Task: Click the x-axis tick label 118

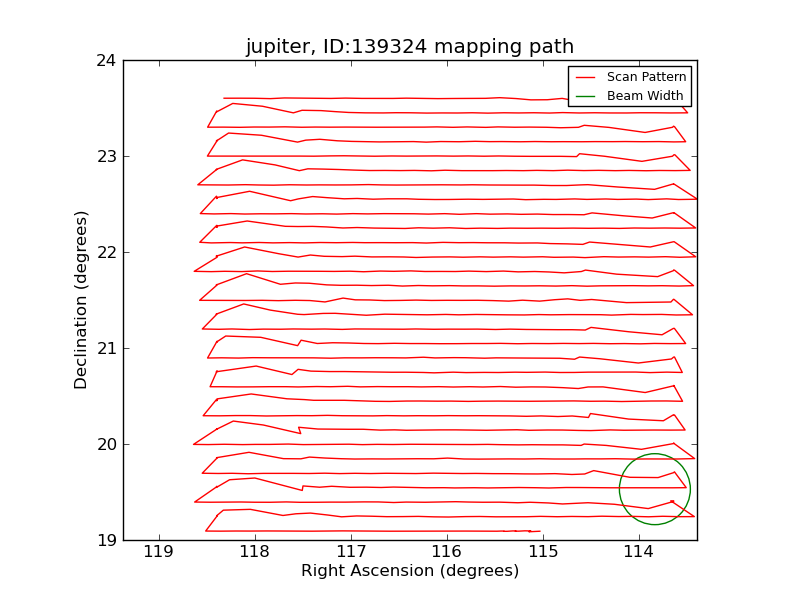Action: tap(254, 552)
